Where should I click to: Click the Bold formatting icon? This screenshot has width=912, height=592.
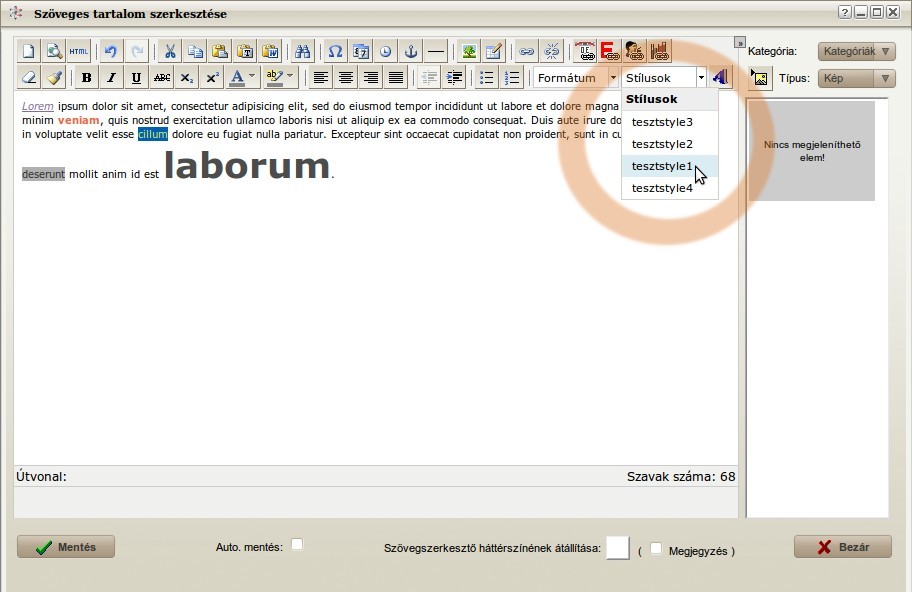point(87,78)
